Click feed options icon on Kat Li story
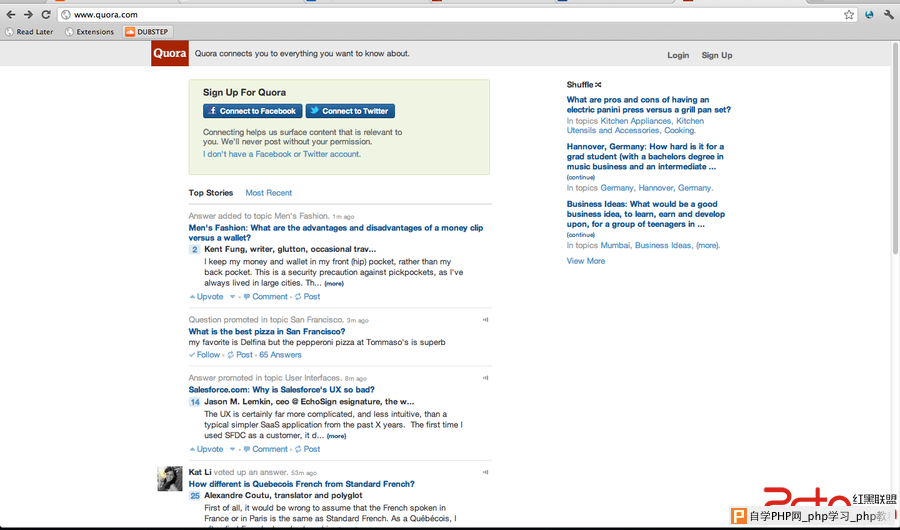 pyautogui.click(x=486, y=472)
